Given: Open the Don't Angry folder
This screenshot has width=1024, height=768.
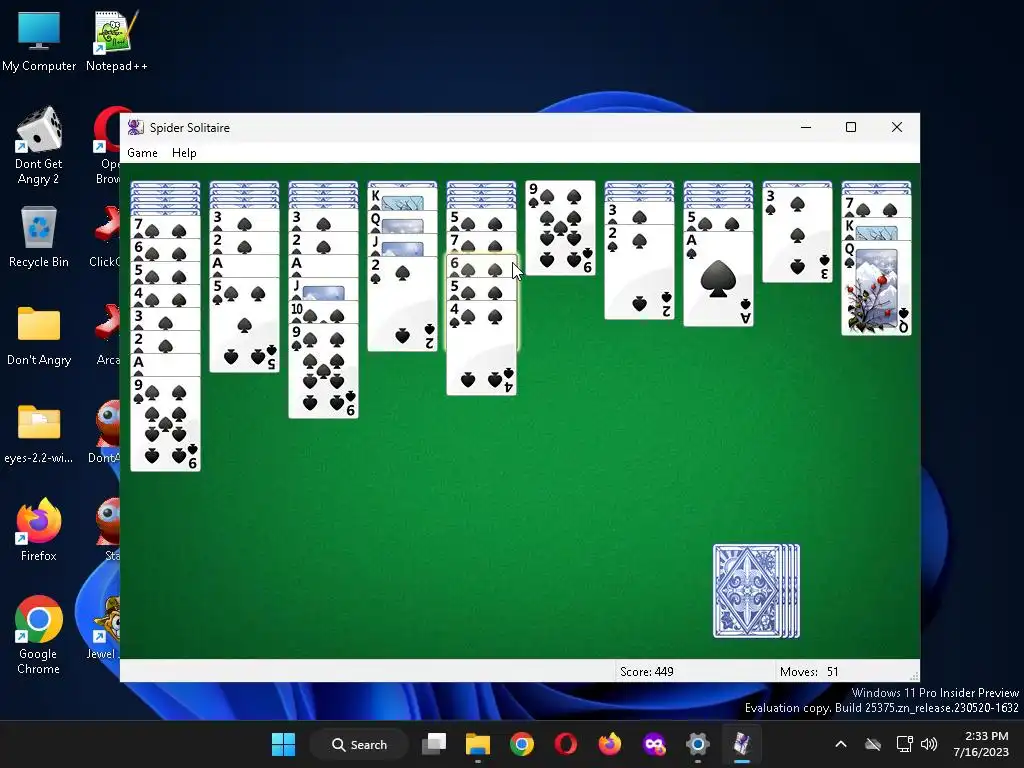Looking at the screenshot, I should pyautogui.click(x=39, y=335).
